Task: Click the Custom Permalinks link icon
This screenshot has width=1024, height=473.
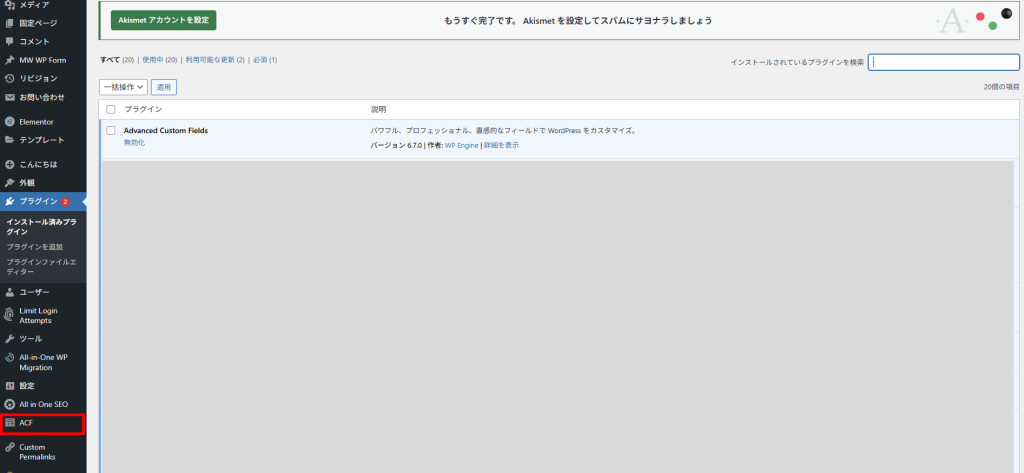Action: [10, 447]
